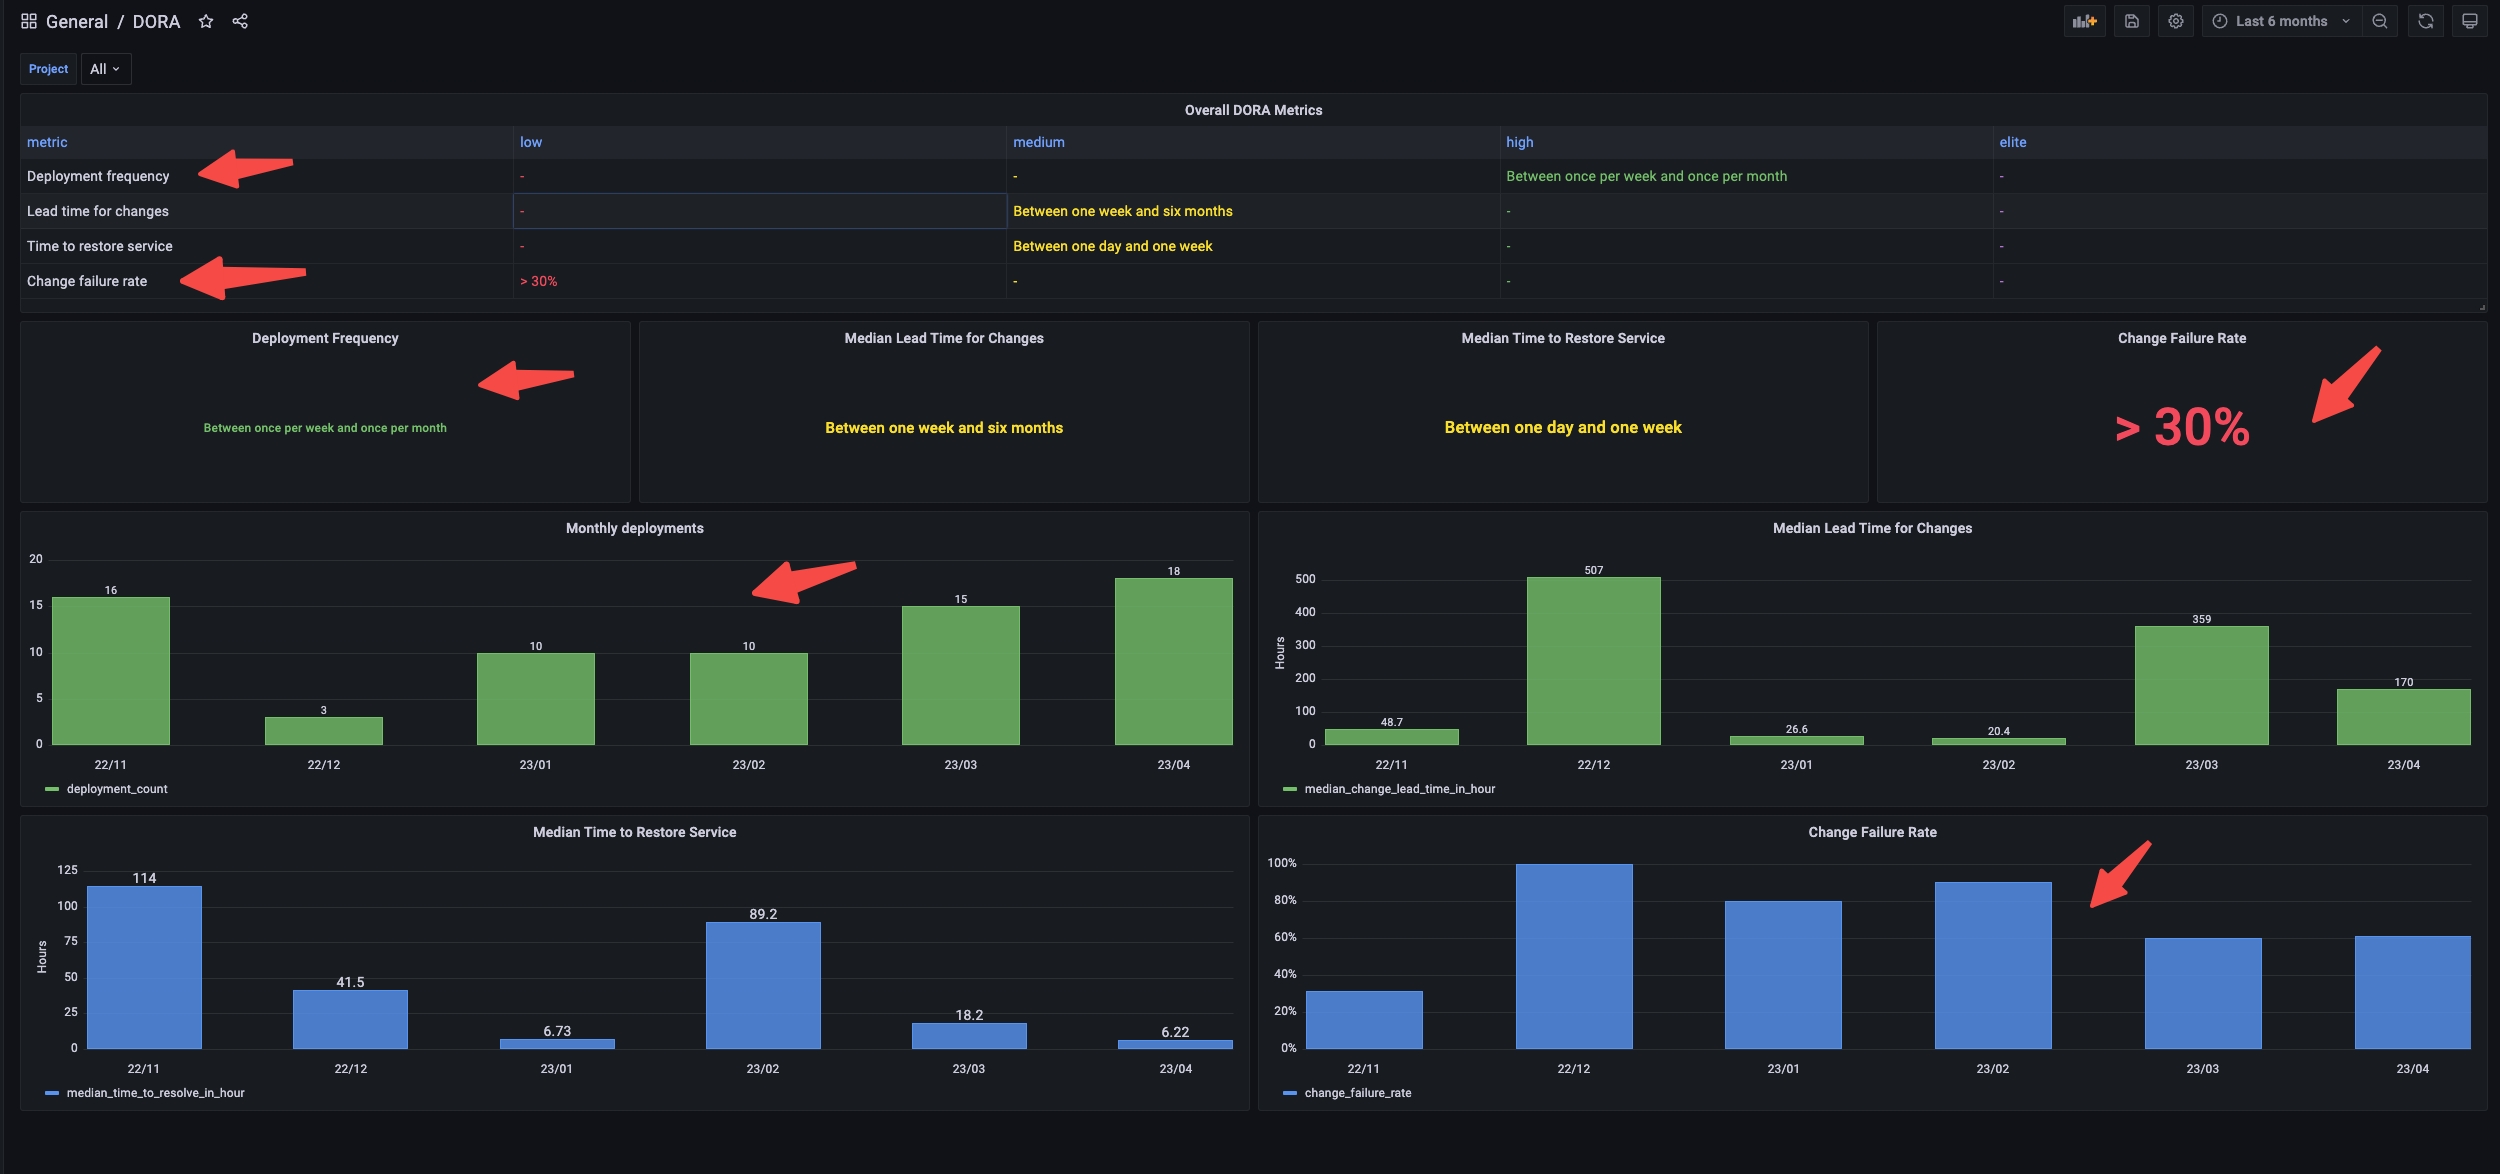Cycle view mode with monitor icon
The image size is (2500, 1174).
(x=2469, y=21)
